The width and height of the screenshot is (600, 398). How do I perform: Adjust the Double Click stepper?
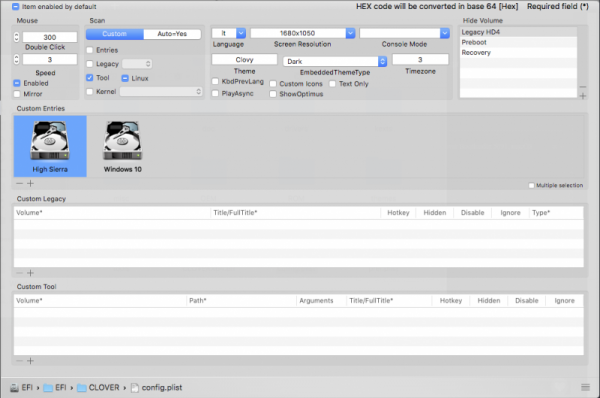[16, 37]
